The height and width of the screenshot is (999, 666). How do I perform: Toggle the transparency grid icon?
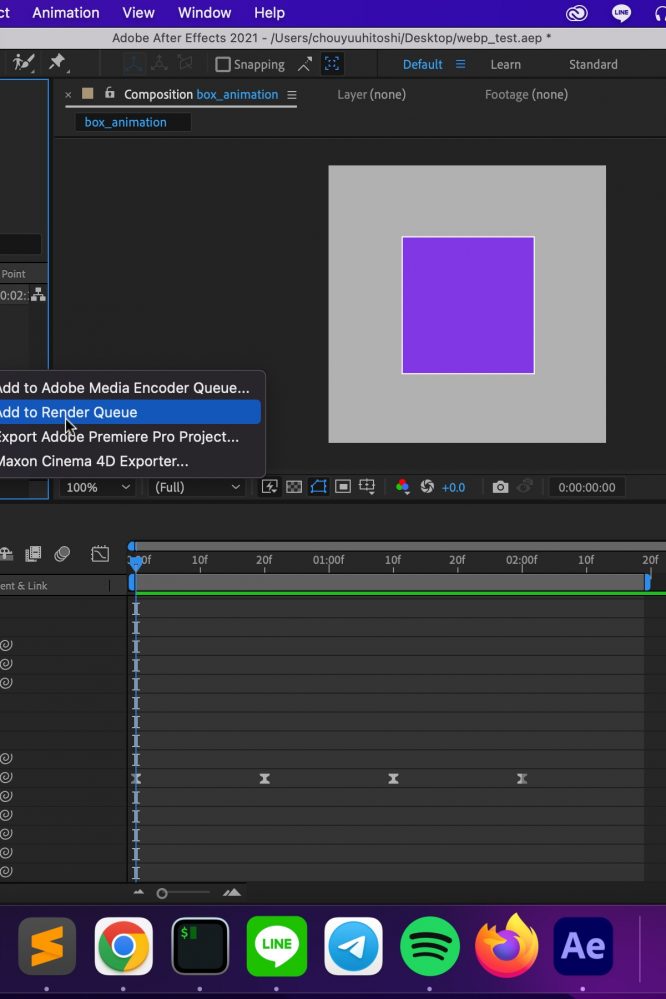tap(294, 487)
